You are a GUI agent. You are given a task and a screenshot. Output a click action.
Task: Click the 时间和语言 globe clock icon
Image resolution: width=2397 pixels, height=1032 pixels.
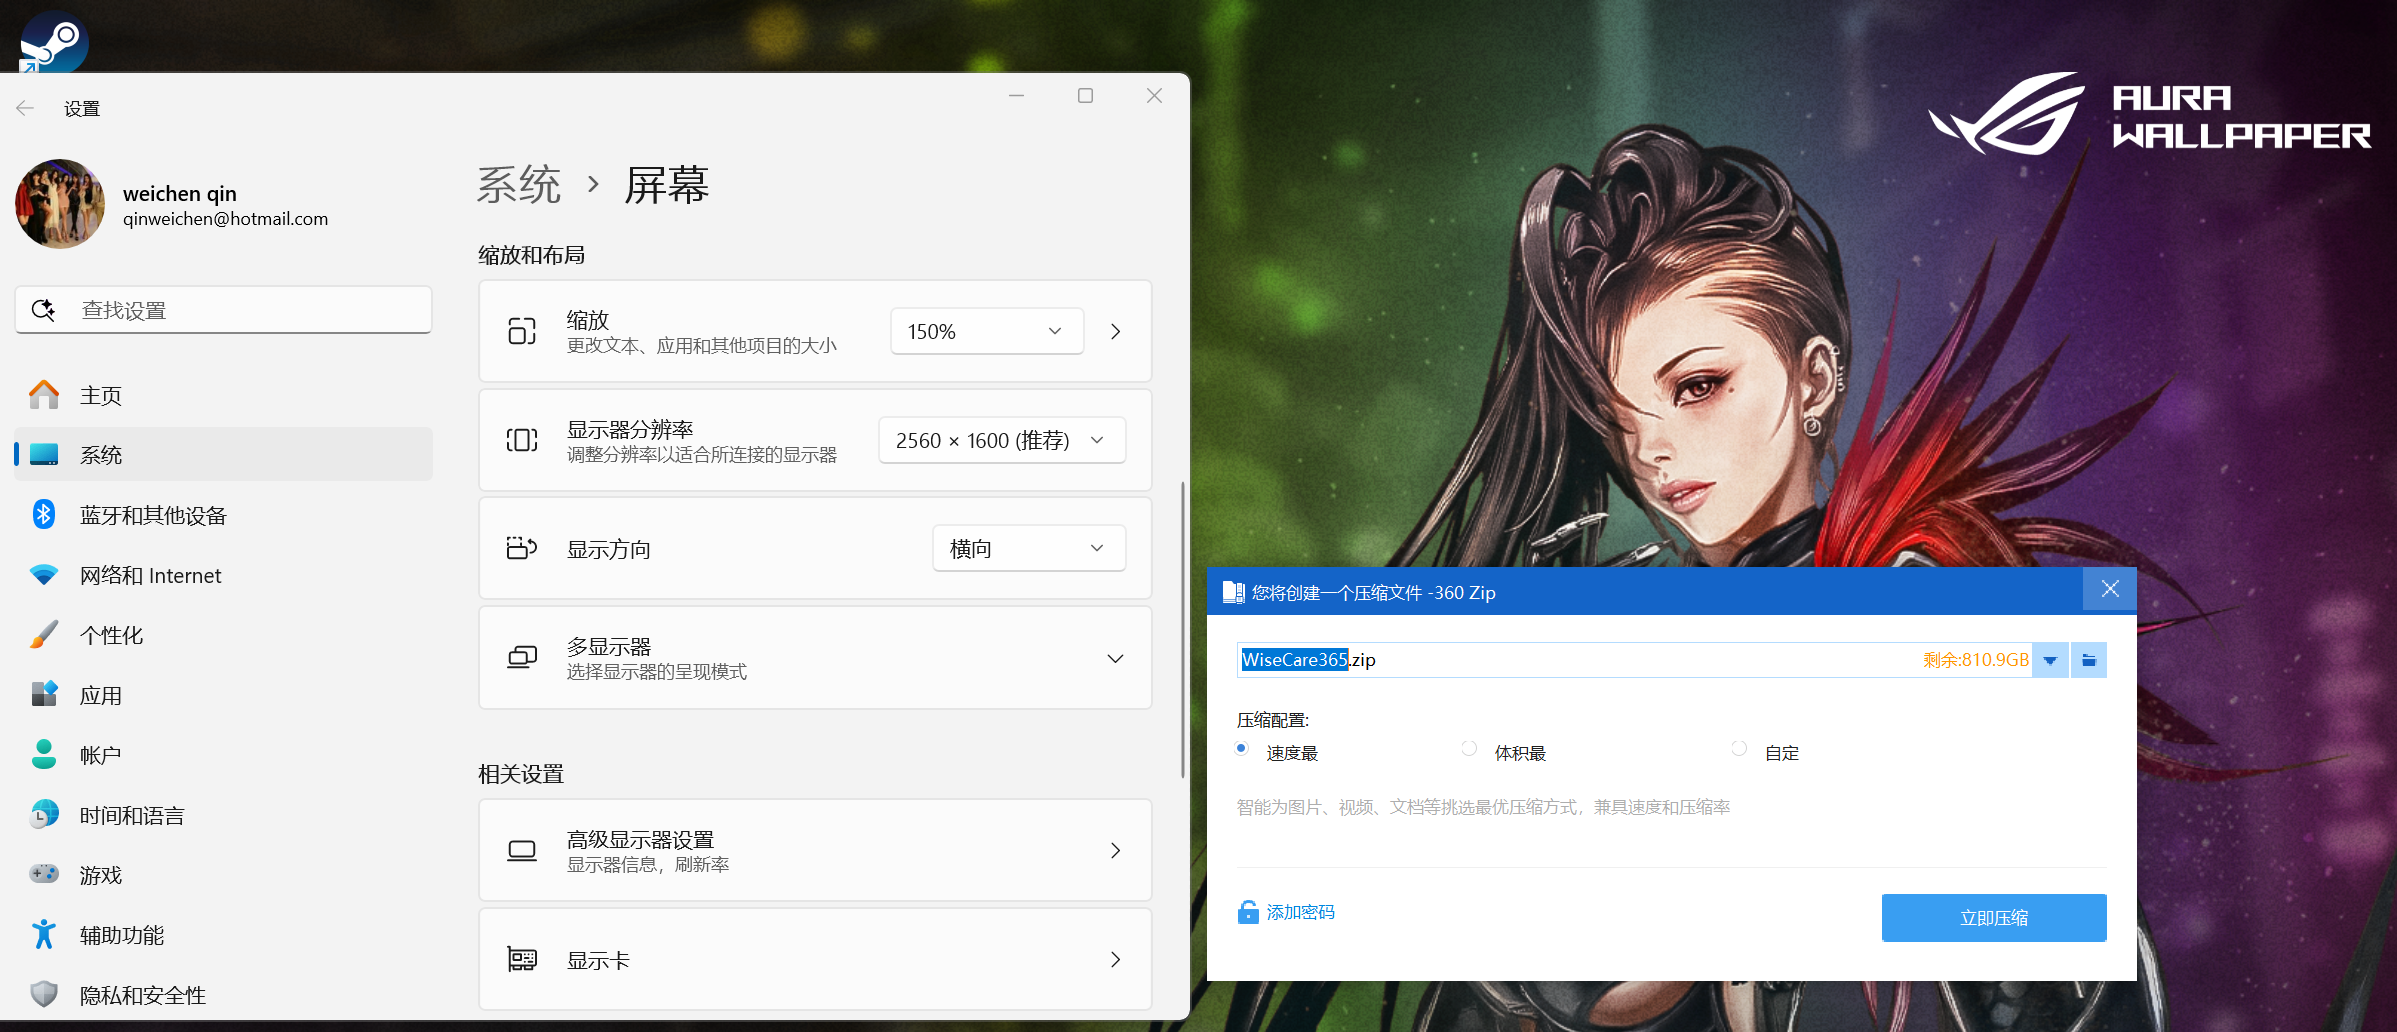point(44,814)
